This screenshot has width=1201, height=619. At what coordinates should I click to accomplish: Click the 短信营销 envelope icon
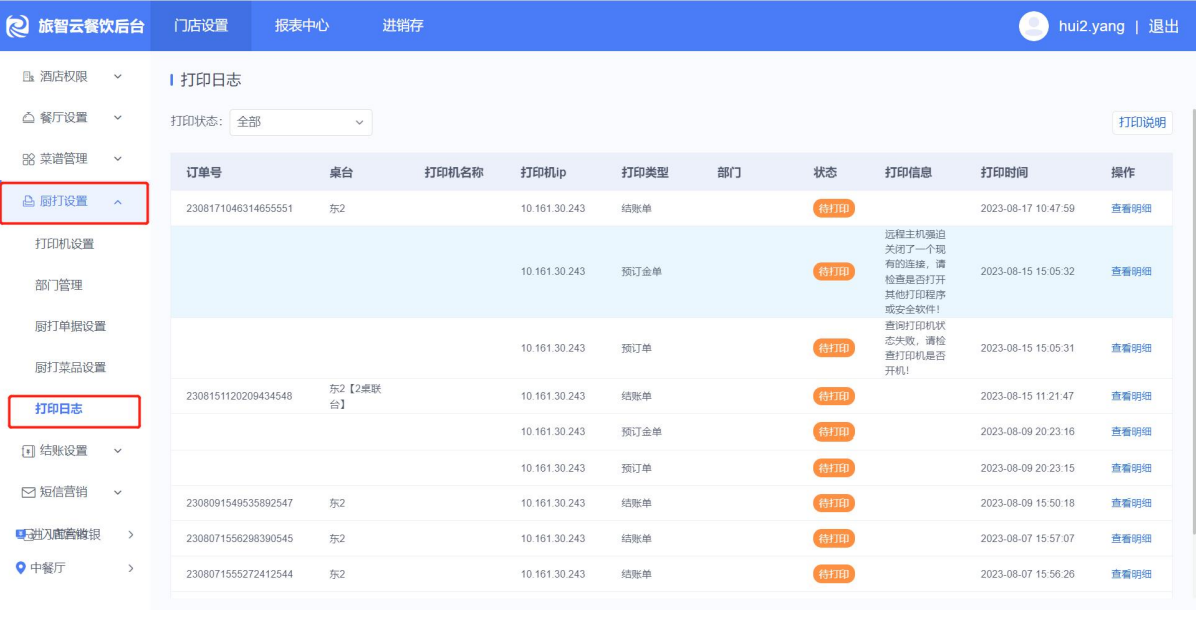click(x=28, y=492)
